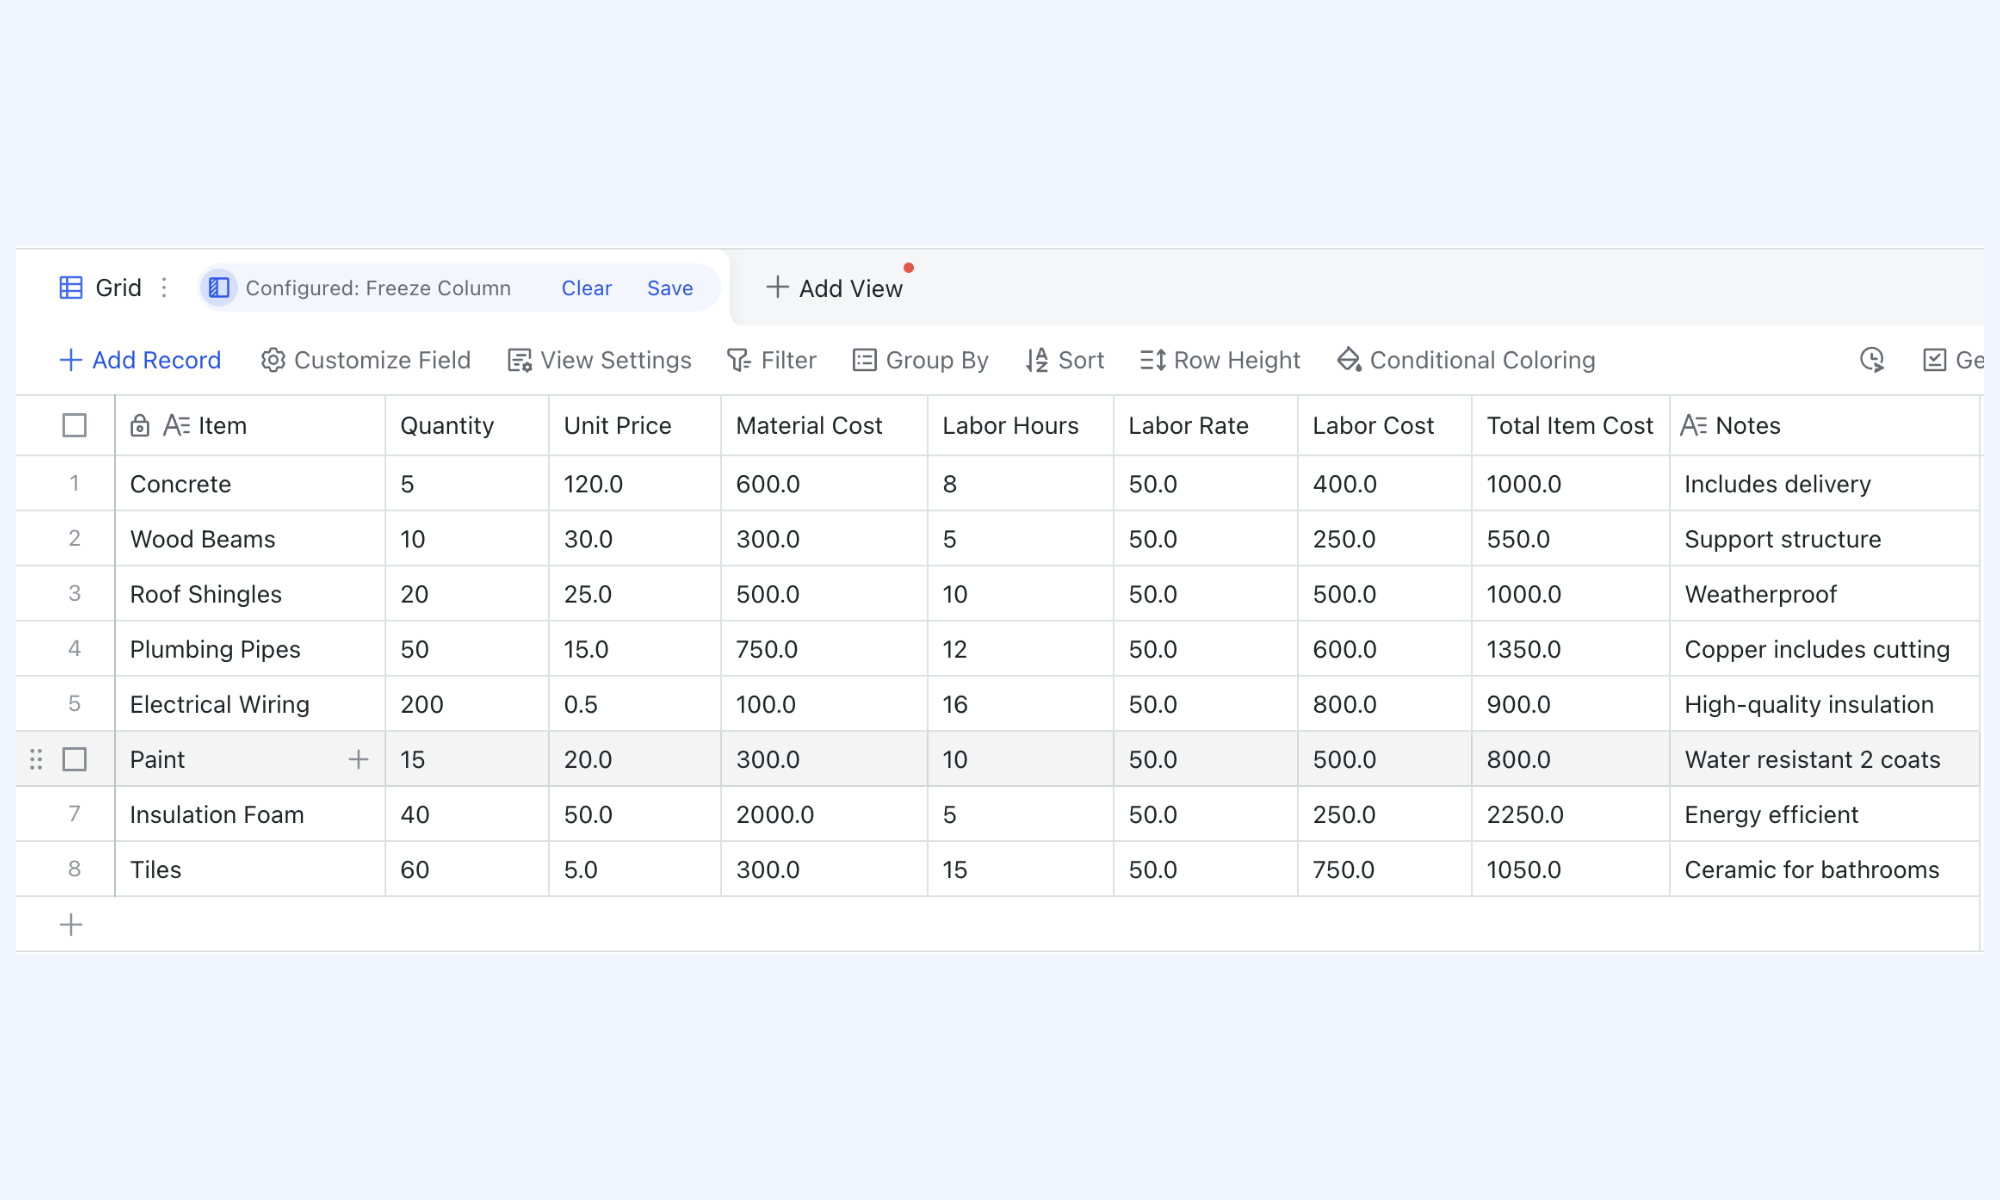The width and height of the screenshot is (2000, 1200).
Task: Click the plus icon beside Add View
Action: point(777,288)
